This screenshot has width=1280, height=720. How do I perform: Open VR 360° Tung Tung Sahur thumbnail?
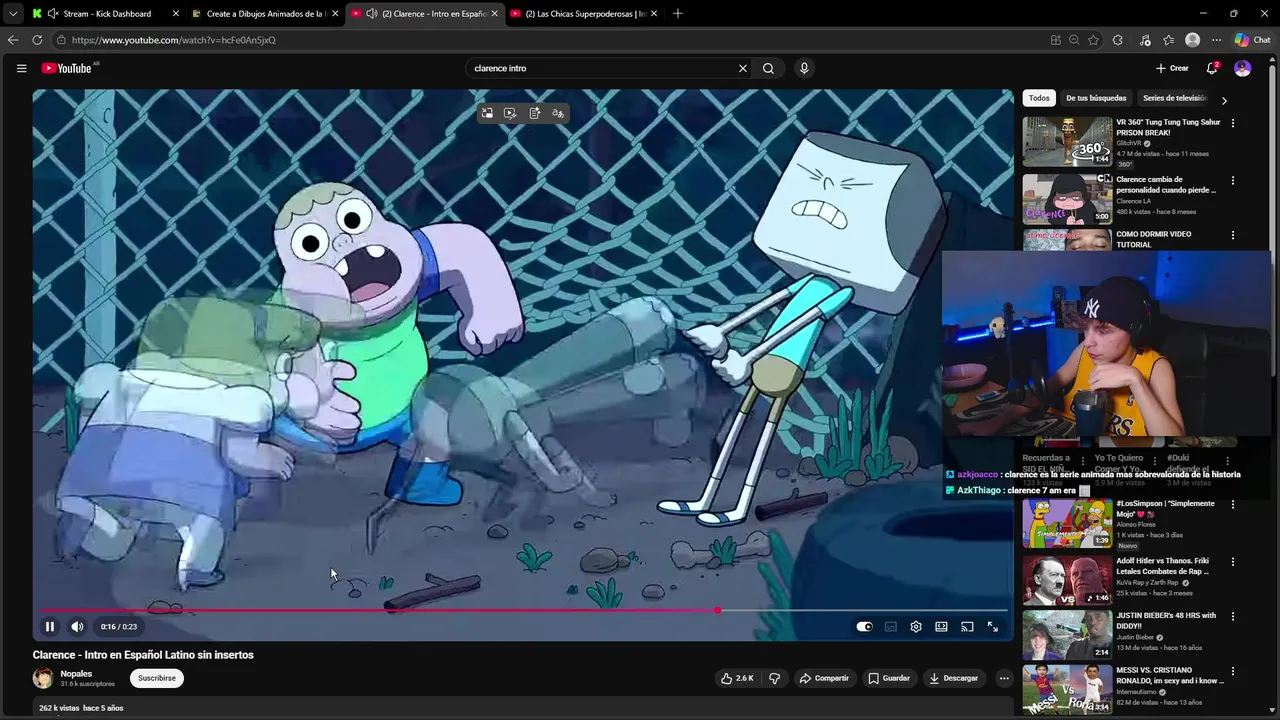click(x=1067, y=141)
